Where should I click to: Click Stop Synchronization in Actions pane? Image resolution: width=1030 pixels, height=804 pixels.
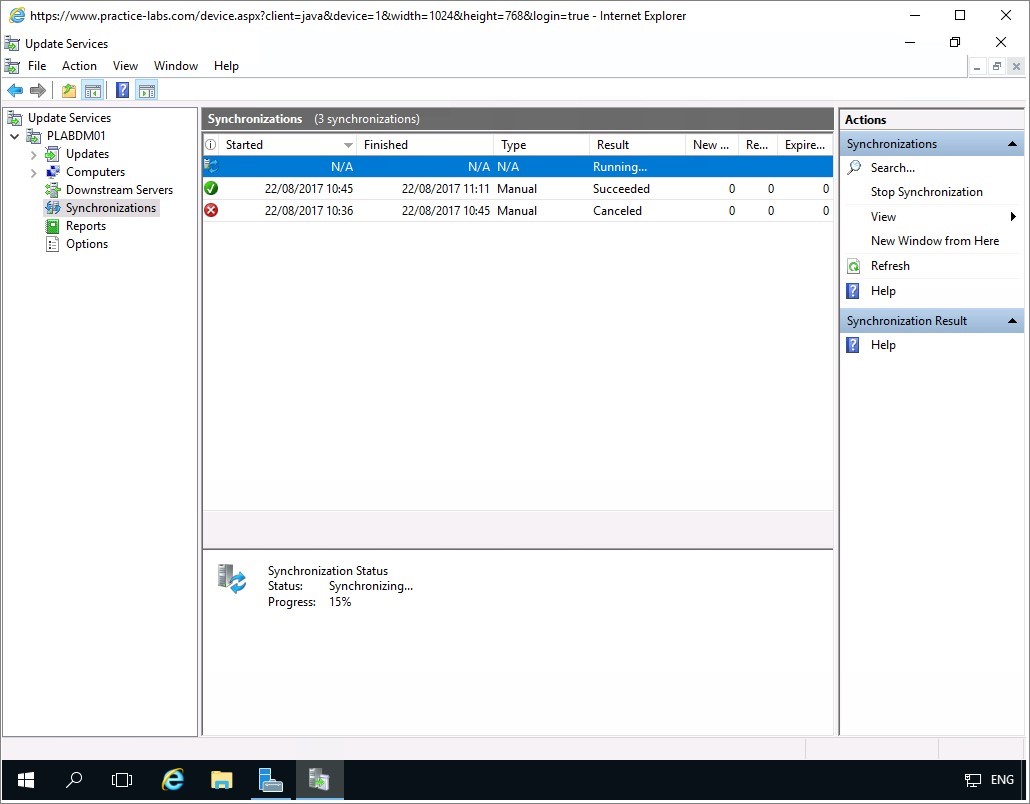[x=926, y=192]
